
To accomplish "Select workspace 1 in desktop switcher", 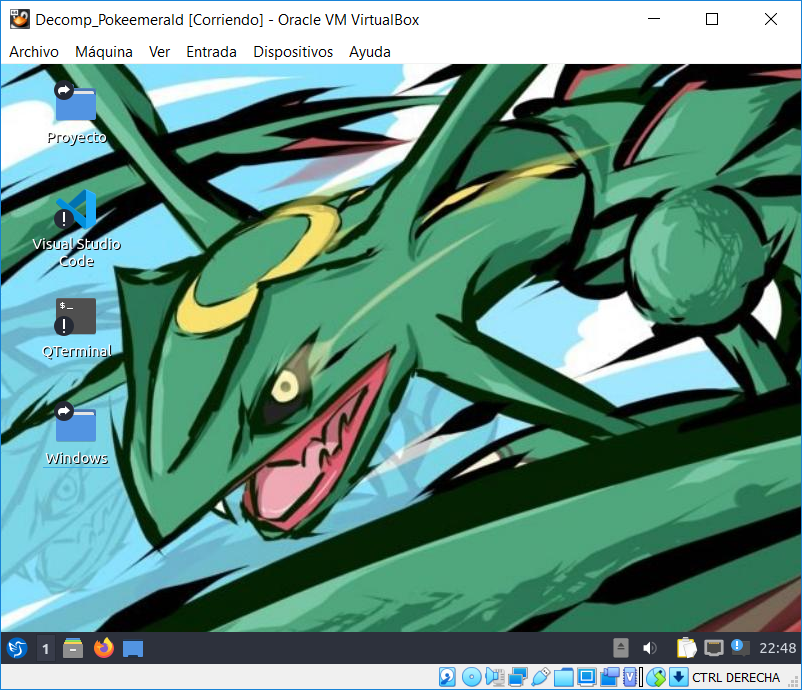I will coord(45,649).
